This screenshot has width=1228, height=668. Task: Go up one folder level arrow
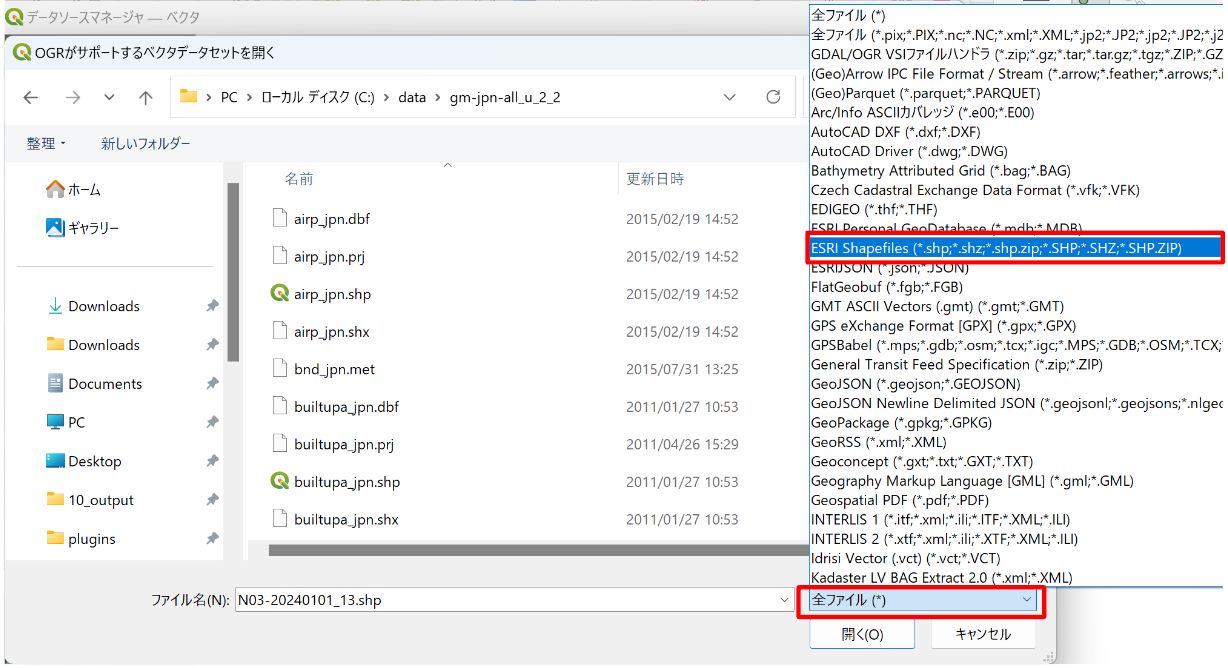146,97
